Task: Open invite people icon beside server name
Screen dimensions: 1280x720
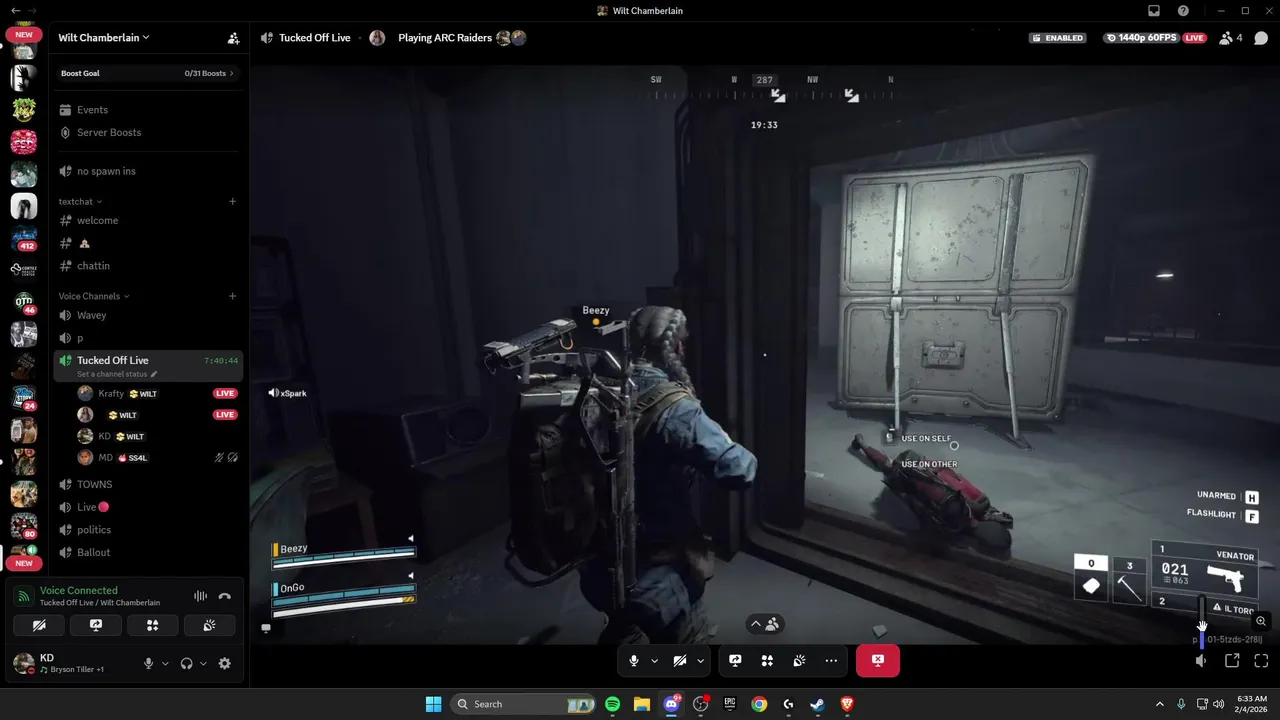Action: click(233, 38)
